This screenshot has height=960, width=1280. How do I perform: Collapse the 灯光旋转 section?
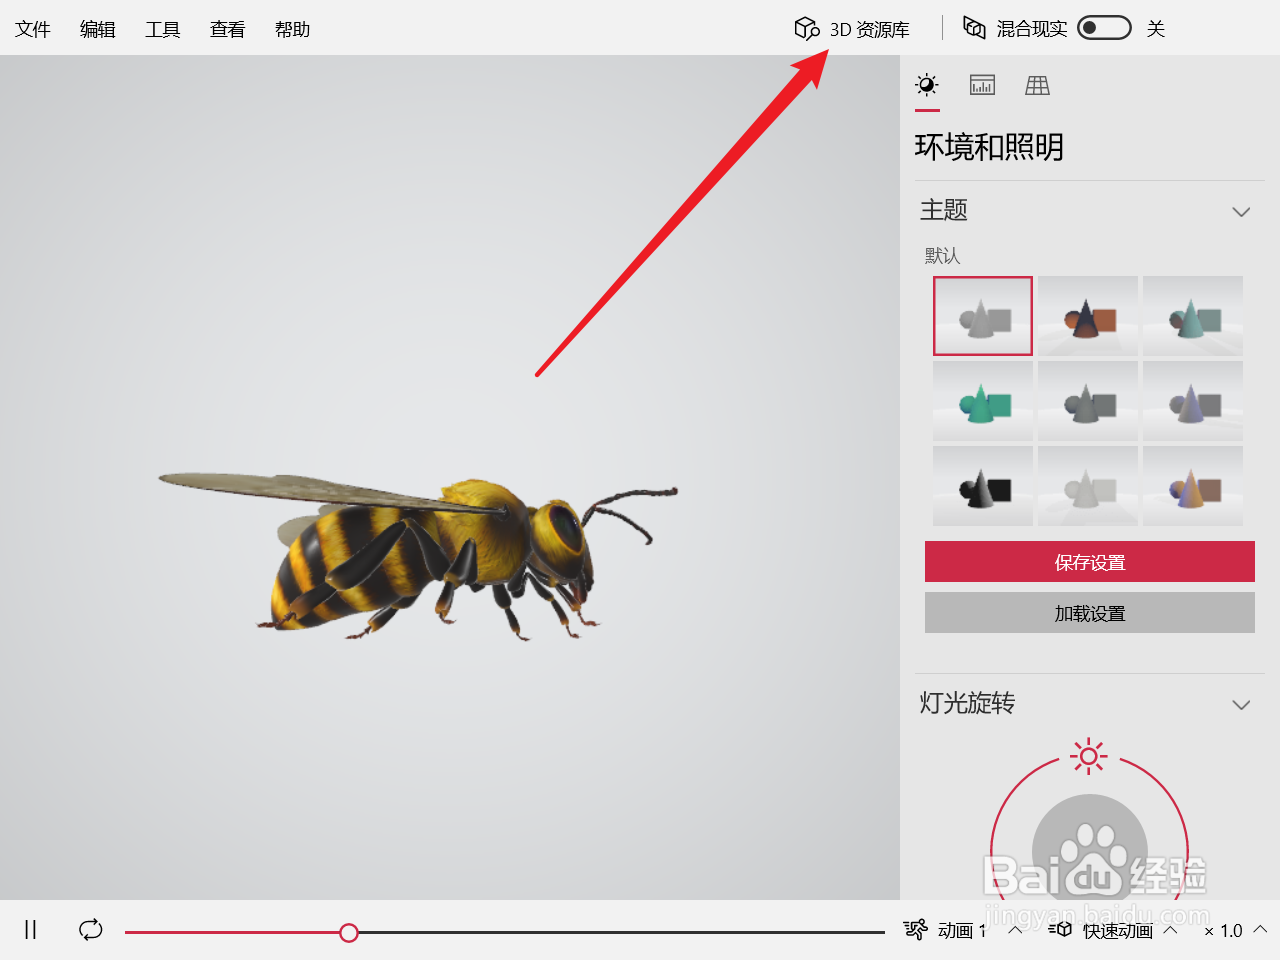[1242, 704]
